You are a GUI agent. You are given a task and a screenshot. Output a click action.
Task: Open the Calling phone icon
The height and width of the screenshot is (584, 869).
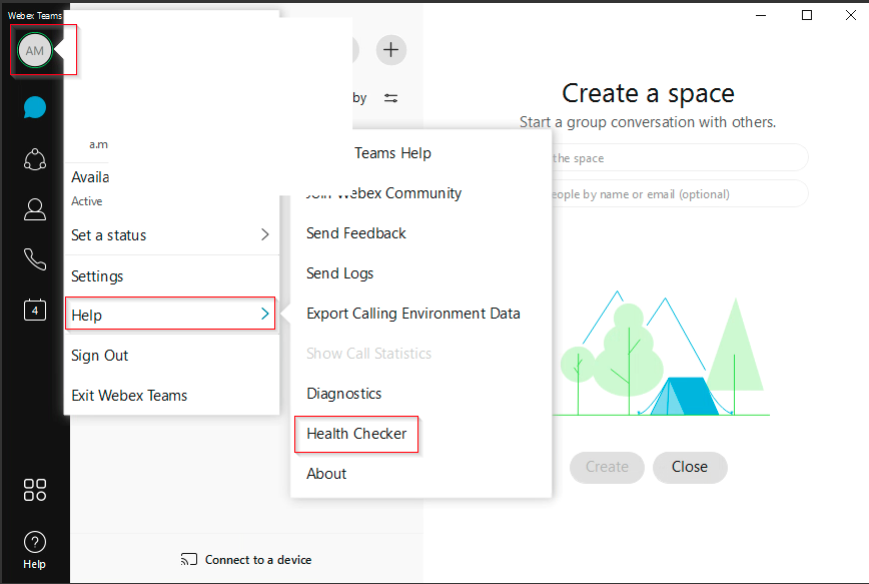click(x=35, y=260)
